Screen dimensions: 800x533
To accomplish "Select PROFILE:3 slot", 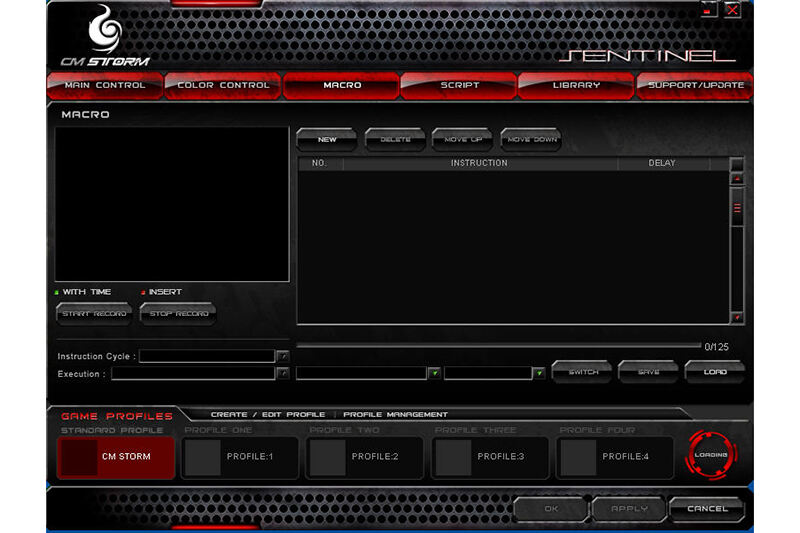I will [x=490, y=456].
